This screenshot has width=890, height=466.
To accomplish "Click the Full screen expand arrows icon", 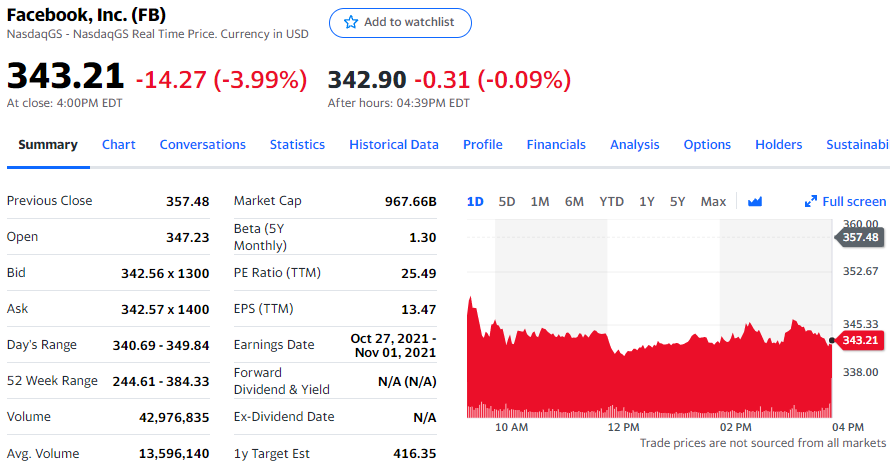I will coord(811,201).
